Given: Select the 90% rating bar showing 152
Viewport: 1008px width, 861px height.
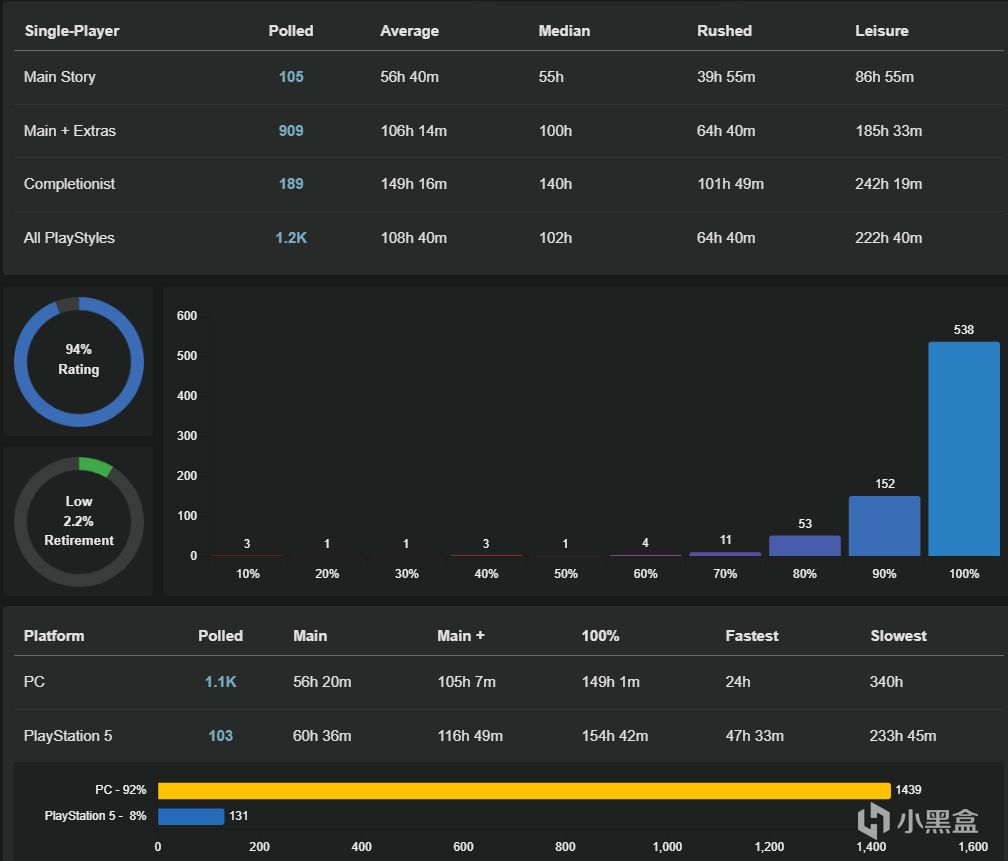Looking at the screenshot, I should (x=885, y=525).
